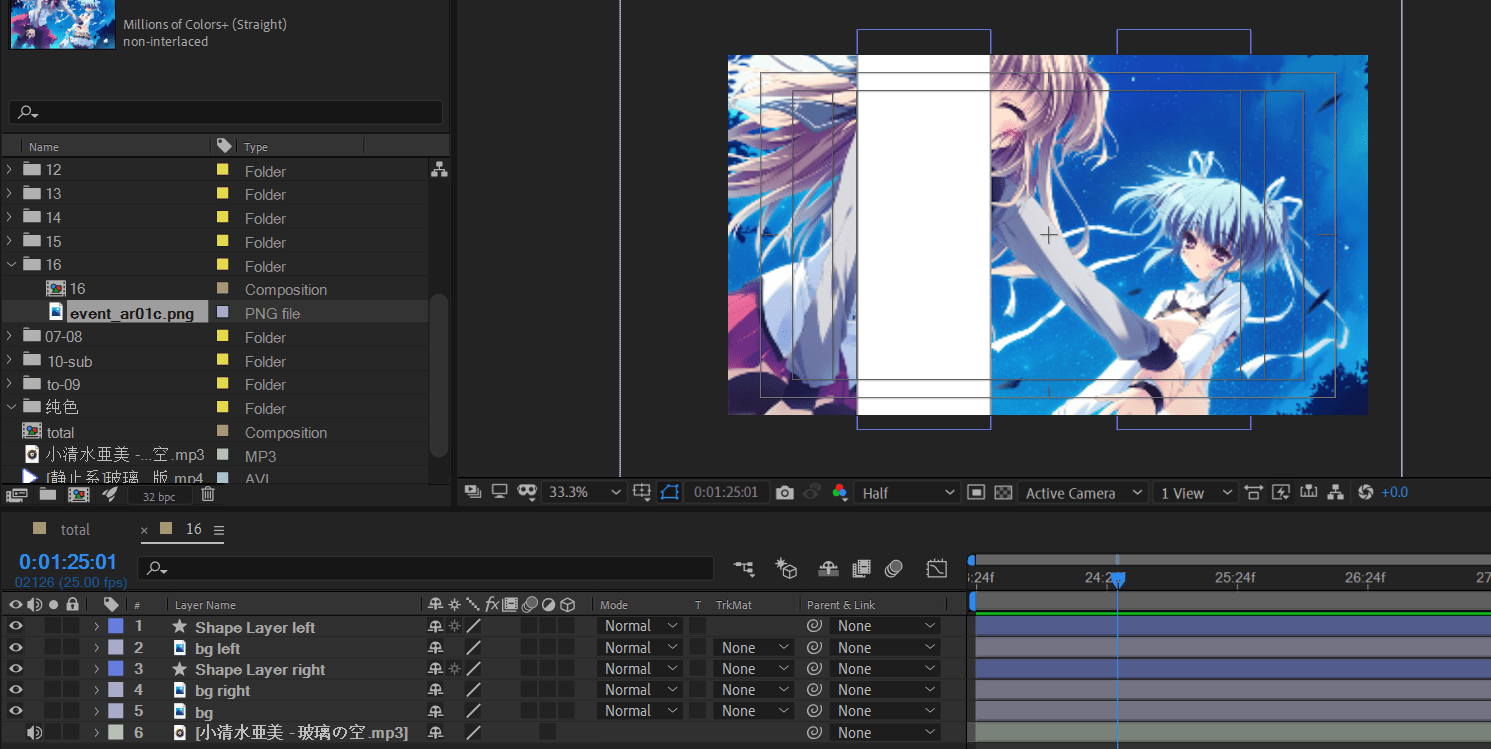Expand folder 12 in Project panel
Viewport: 1491px width, 749px height.
[9, 170]
